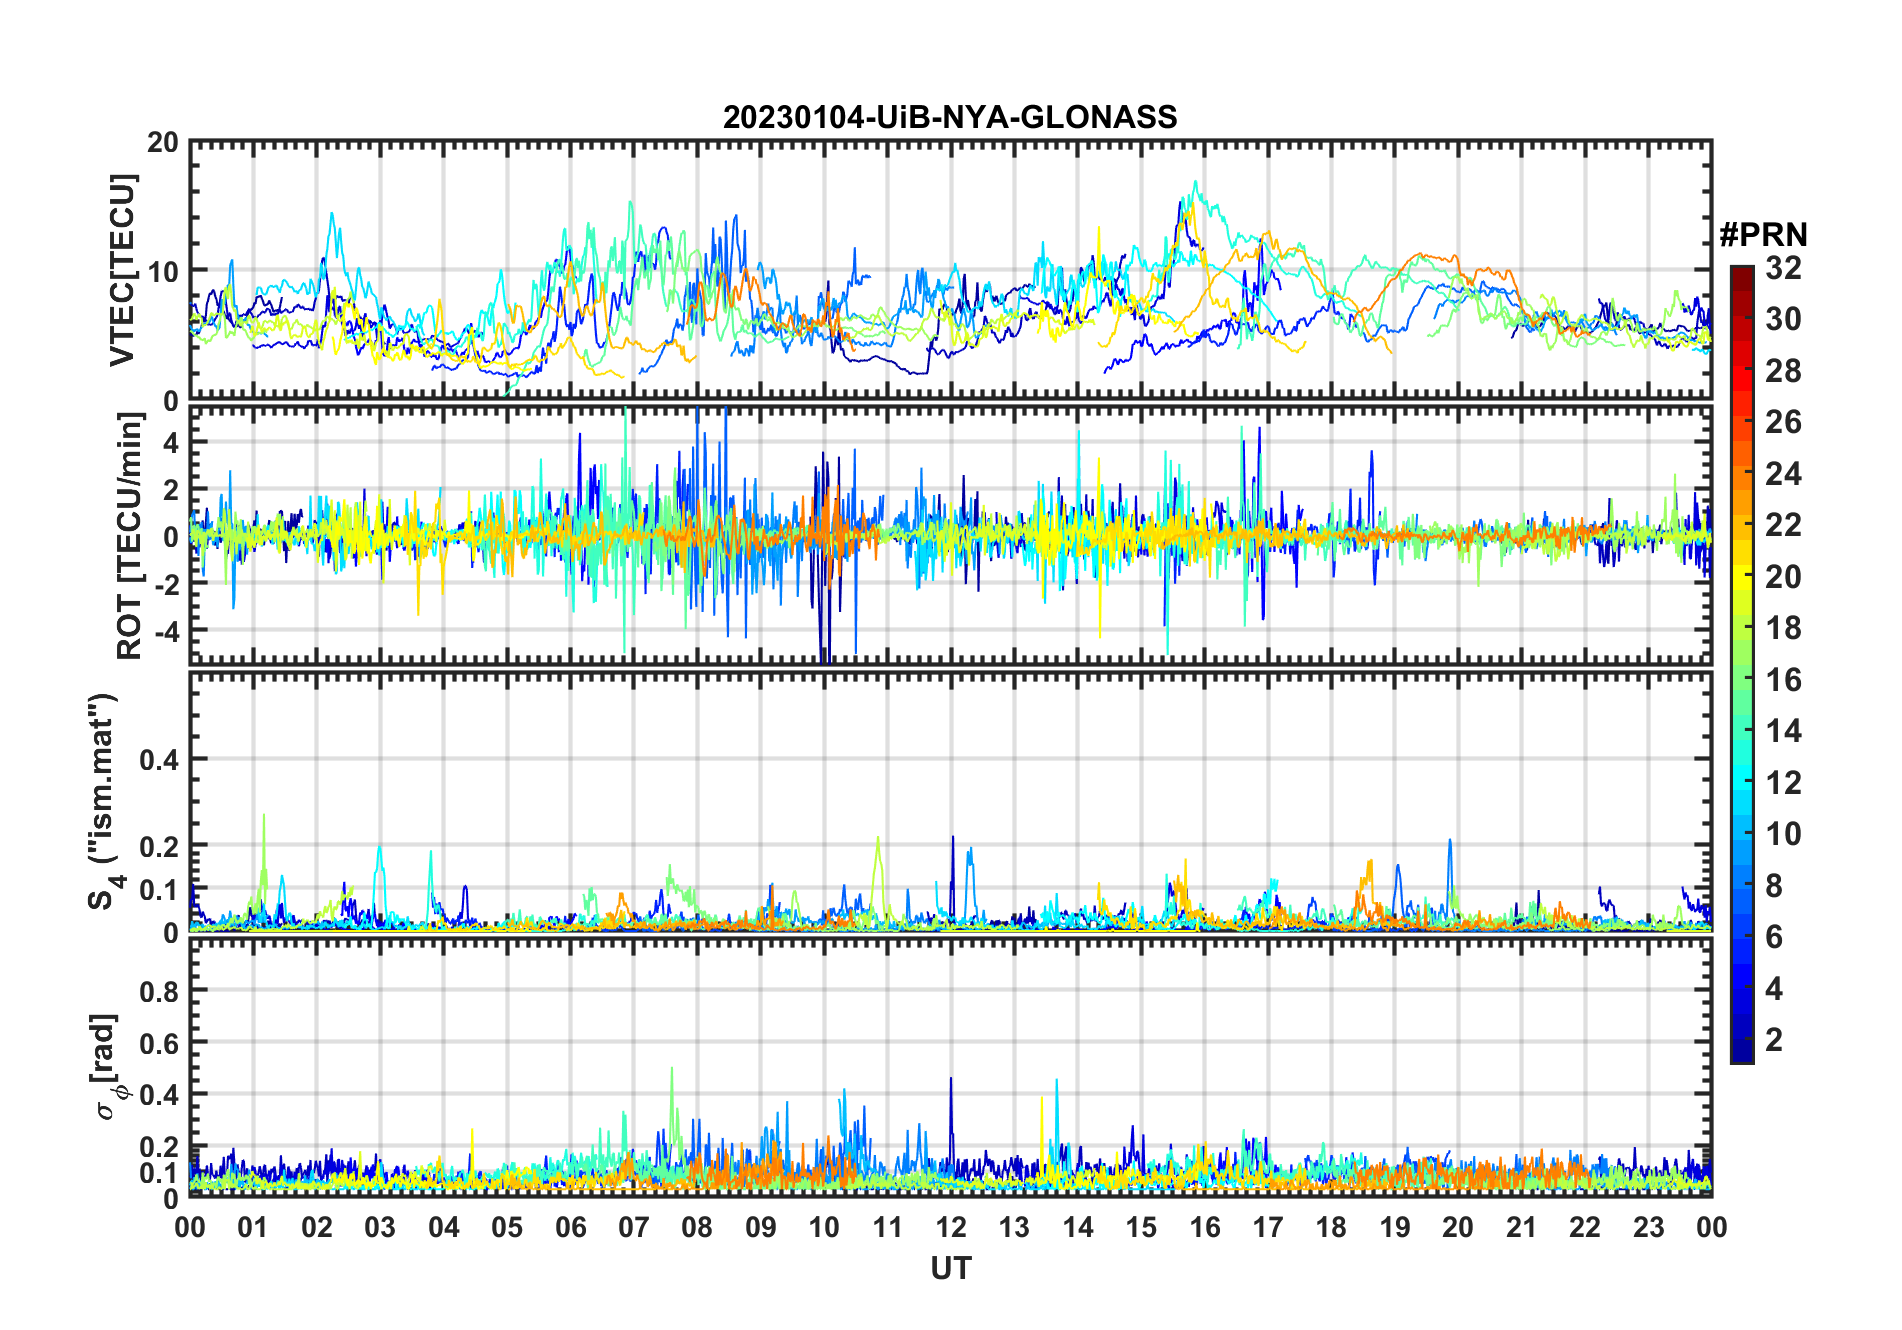This screenshot has width=1902, height=1330.
Task: Select colorbar tick label 14
Action: click(x=1783, y=731)
